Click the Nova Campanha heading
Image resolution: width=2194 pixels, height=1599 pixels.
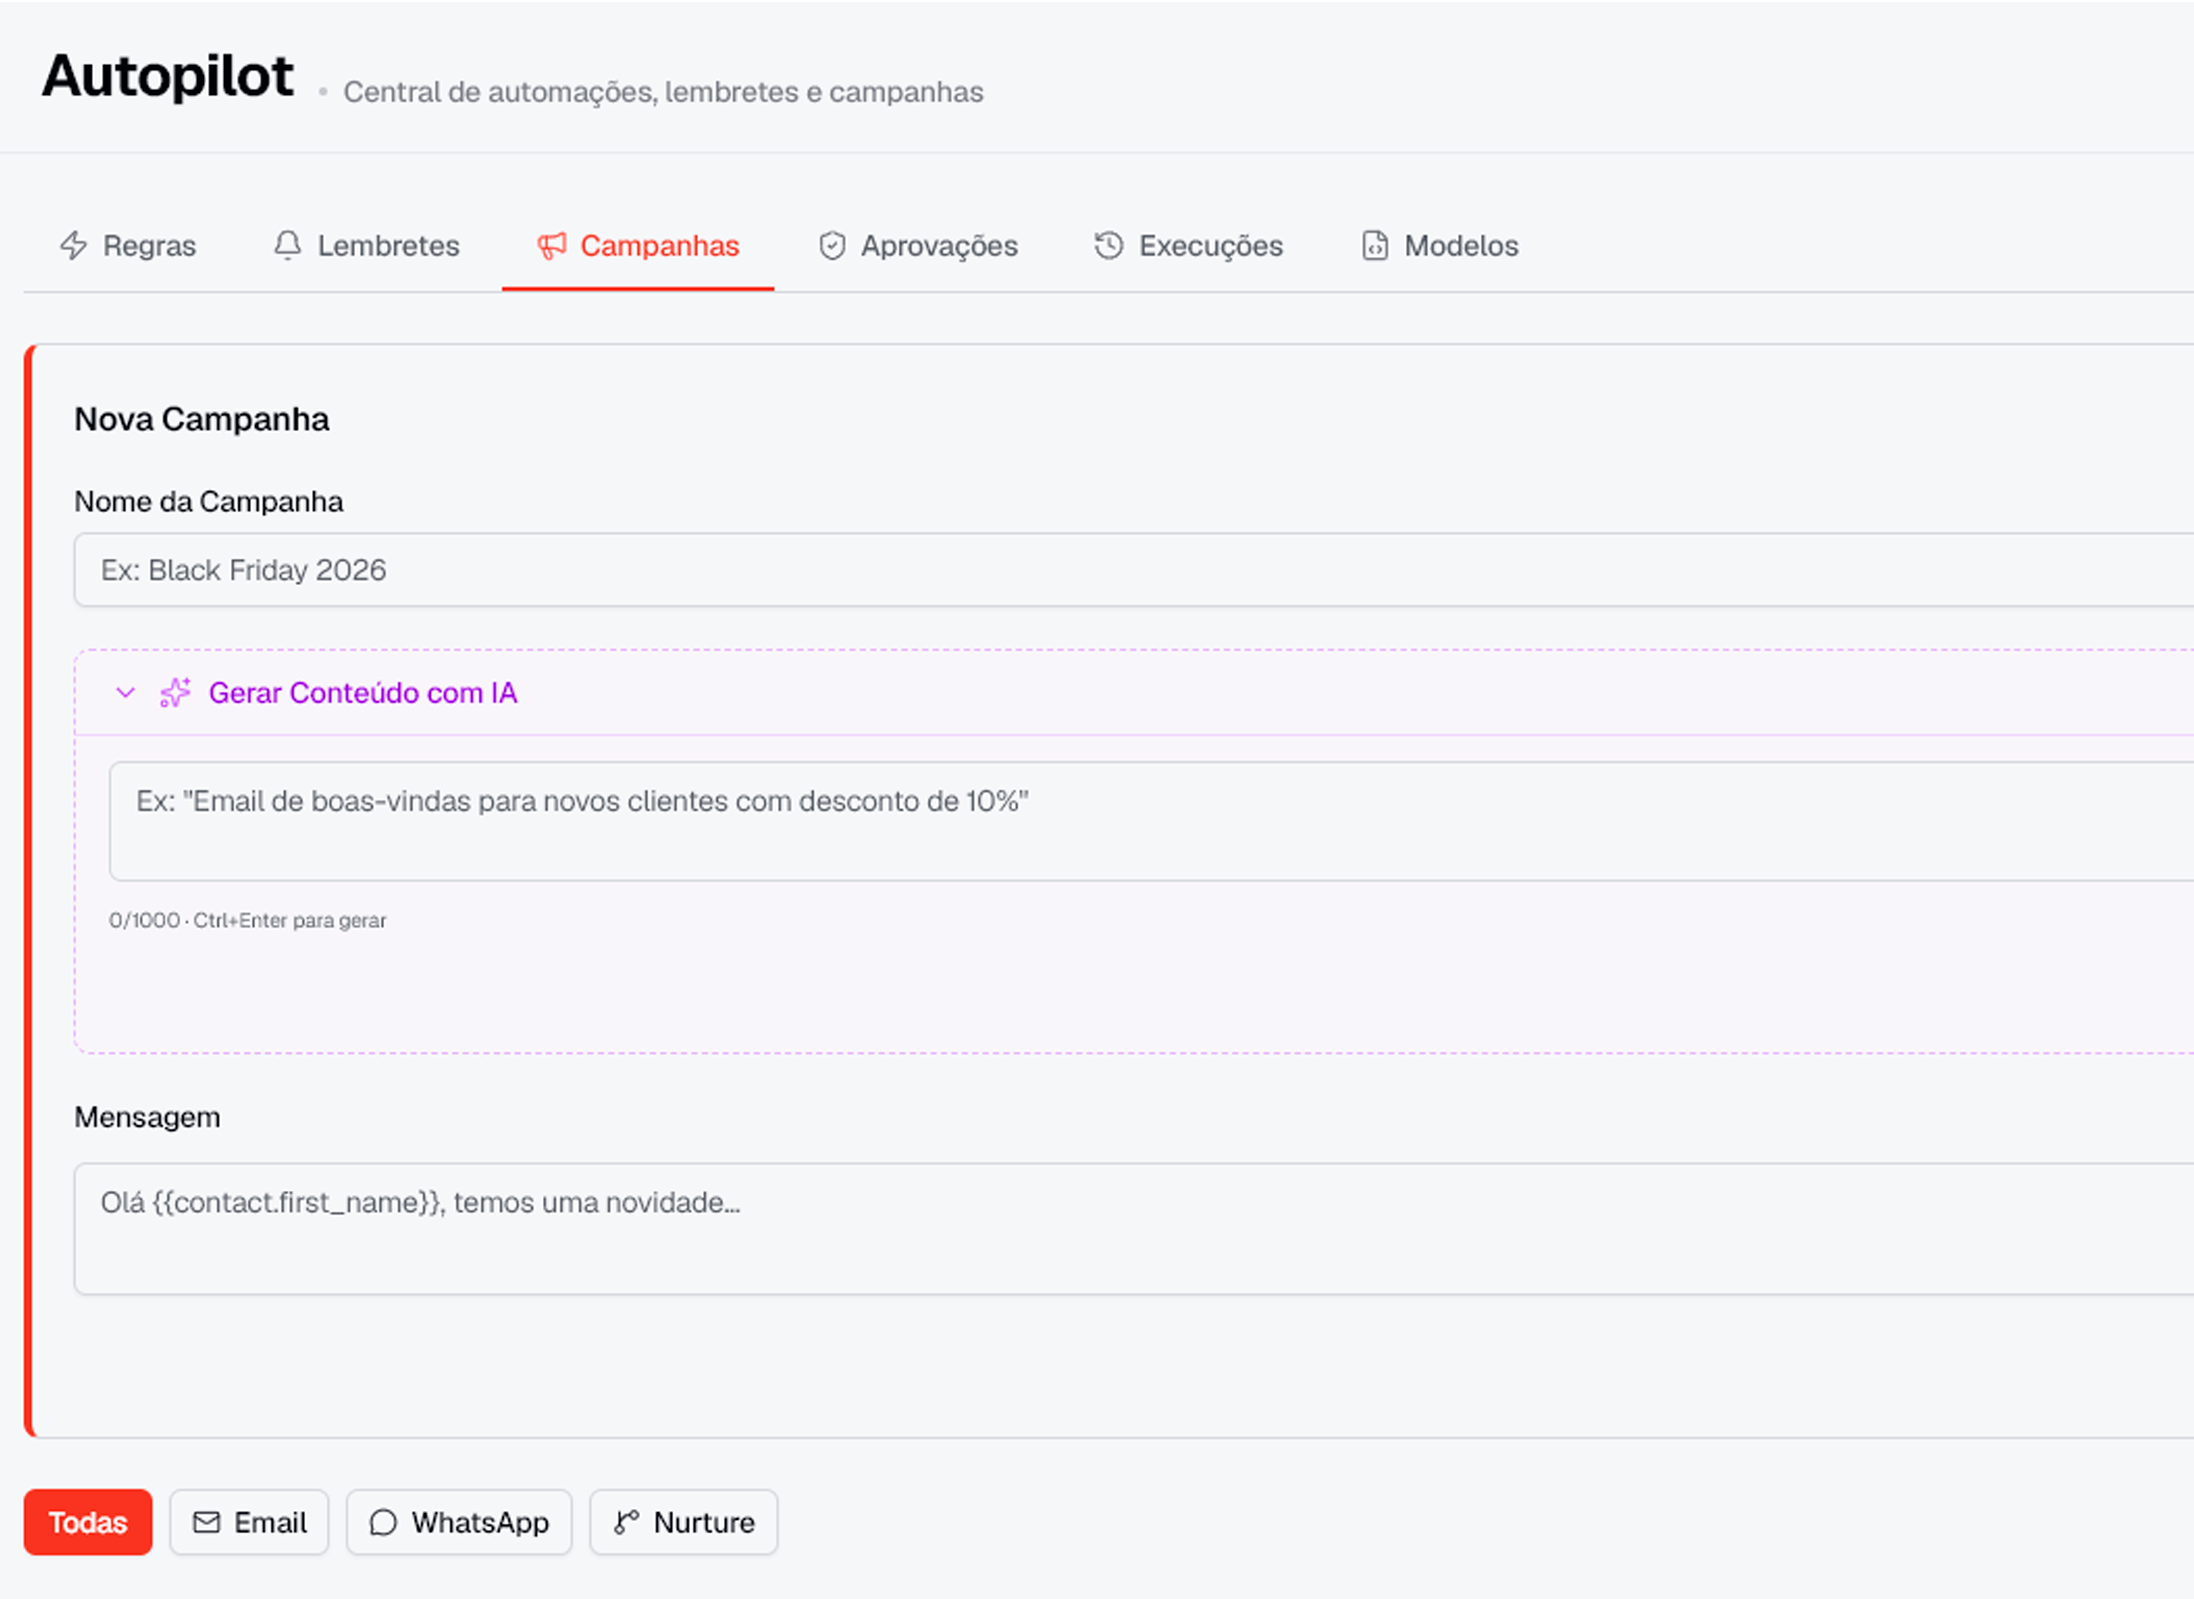pyautogui.click(x=202, y=419)
